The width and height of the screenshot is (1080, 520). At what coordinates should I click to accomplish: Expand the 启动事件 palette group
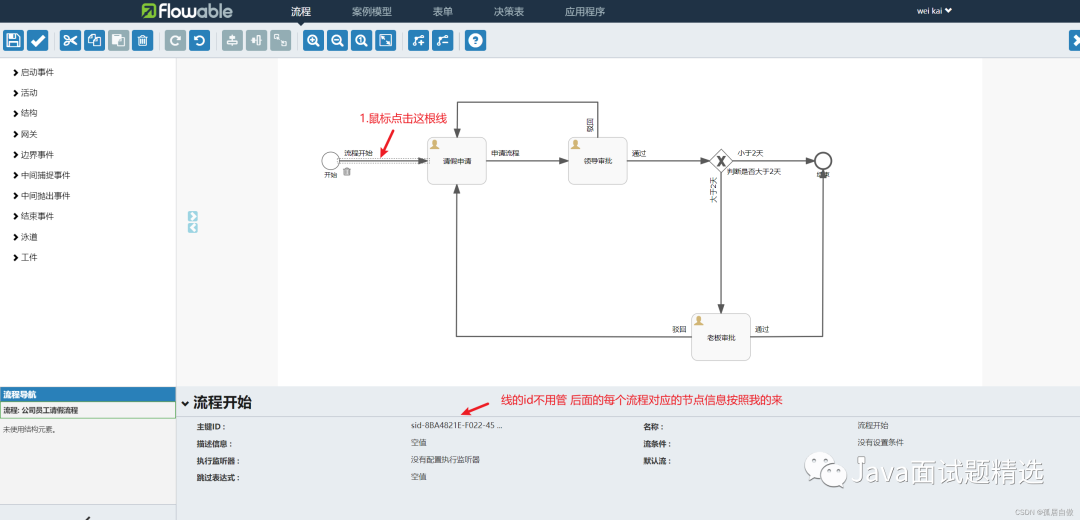click(x=36, y=72)
